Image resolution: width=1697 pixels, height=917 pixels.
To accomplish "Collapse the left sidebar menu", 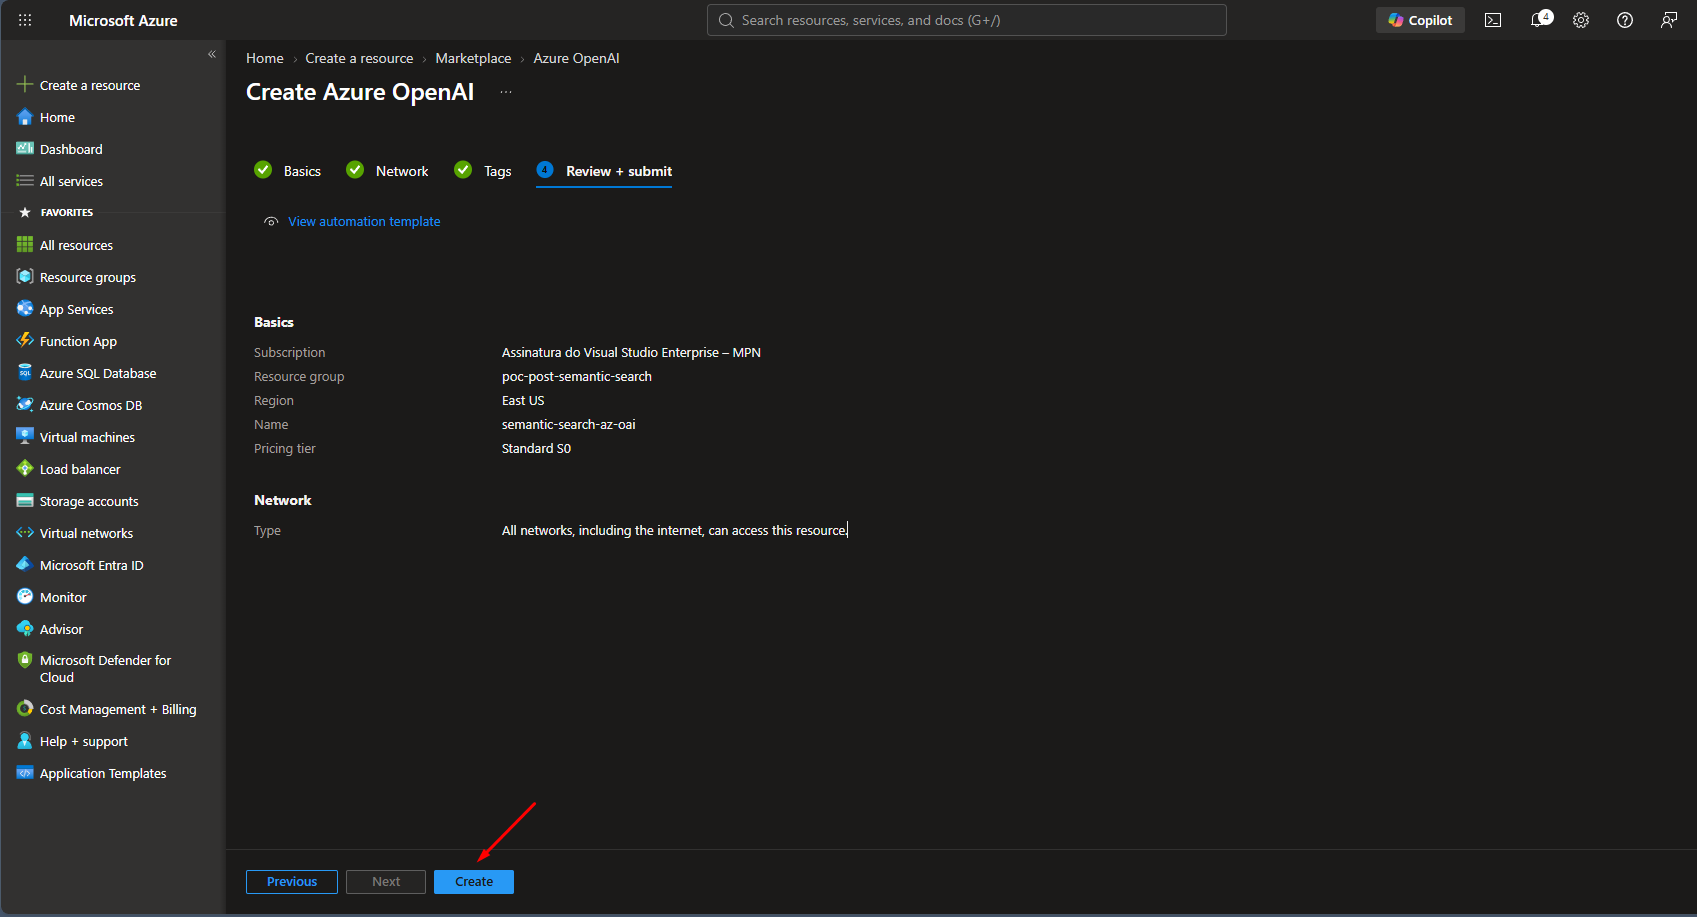I will [x=212, y=54].
